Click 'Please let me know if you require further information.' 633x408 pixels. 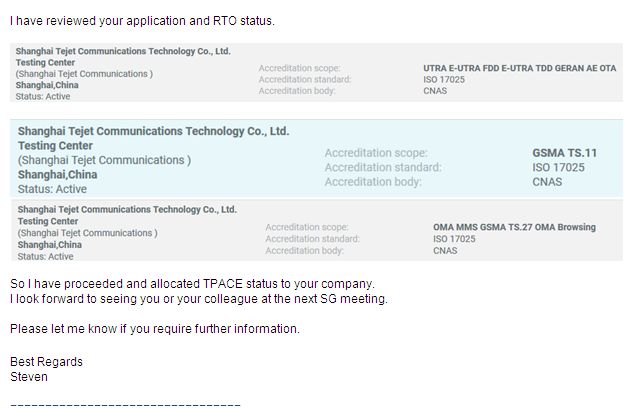(155, 329)
